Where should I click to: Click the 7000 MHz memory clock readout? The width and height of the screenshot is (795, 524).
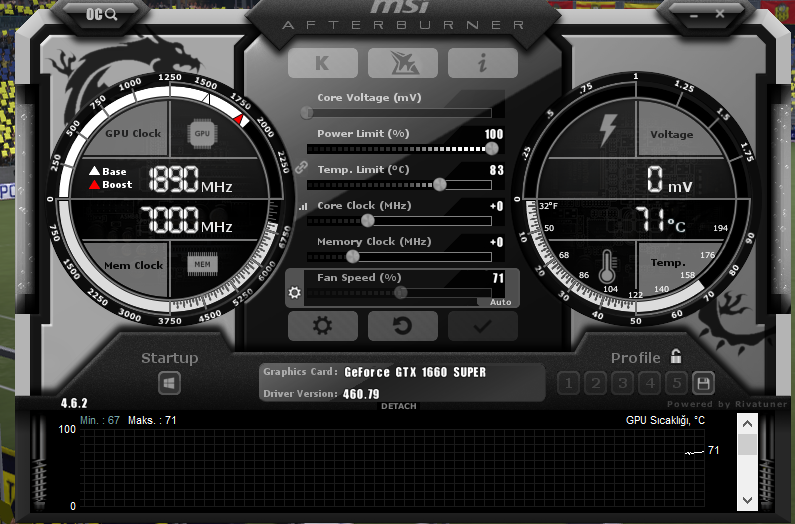point(186,220)
